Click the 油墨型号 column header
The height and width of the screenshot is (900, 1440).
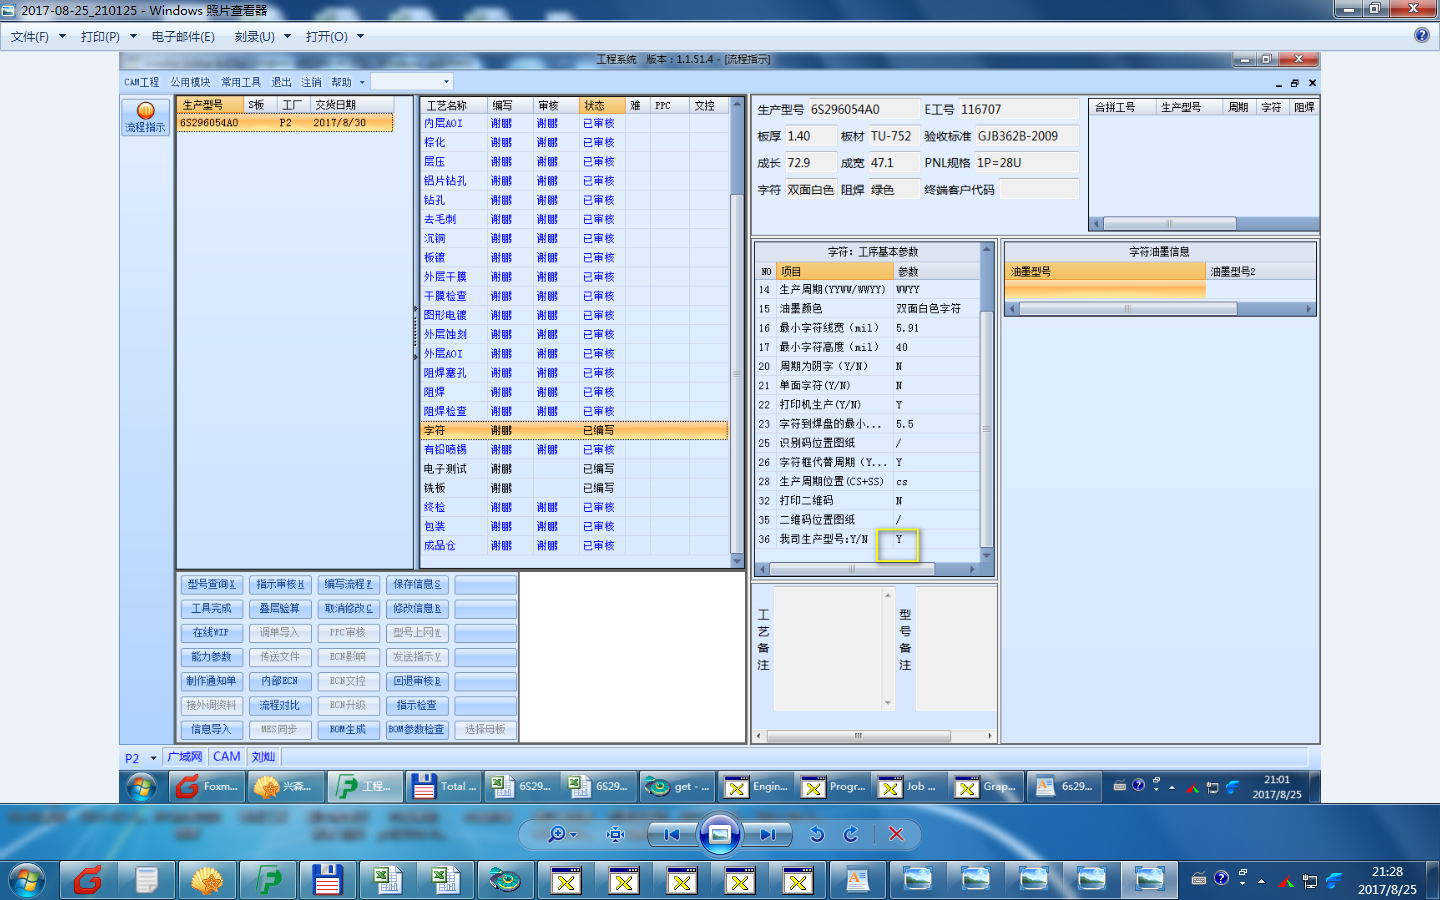1105,271
